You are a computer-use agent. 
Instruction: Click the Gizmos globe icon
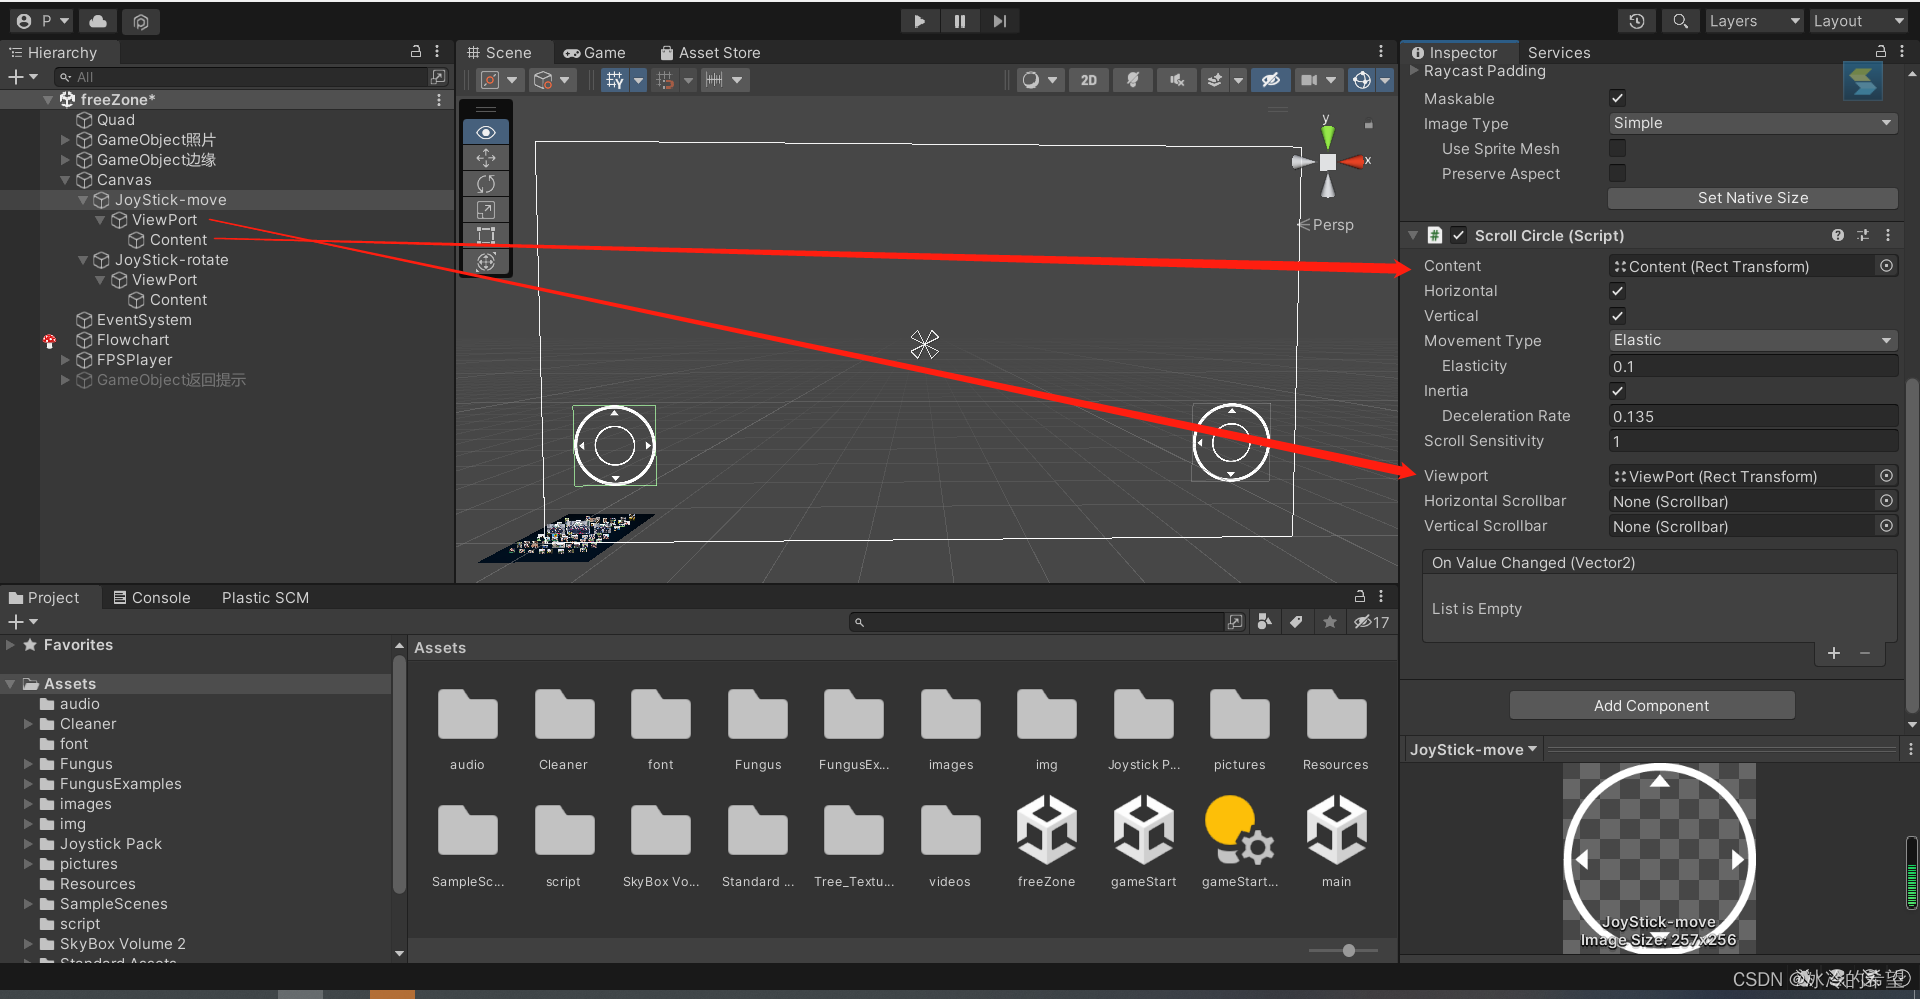click(x=1362, y=80)
